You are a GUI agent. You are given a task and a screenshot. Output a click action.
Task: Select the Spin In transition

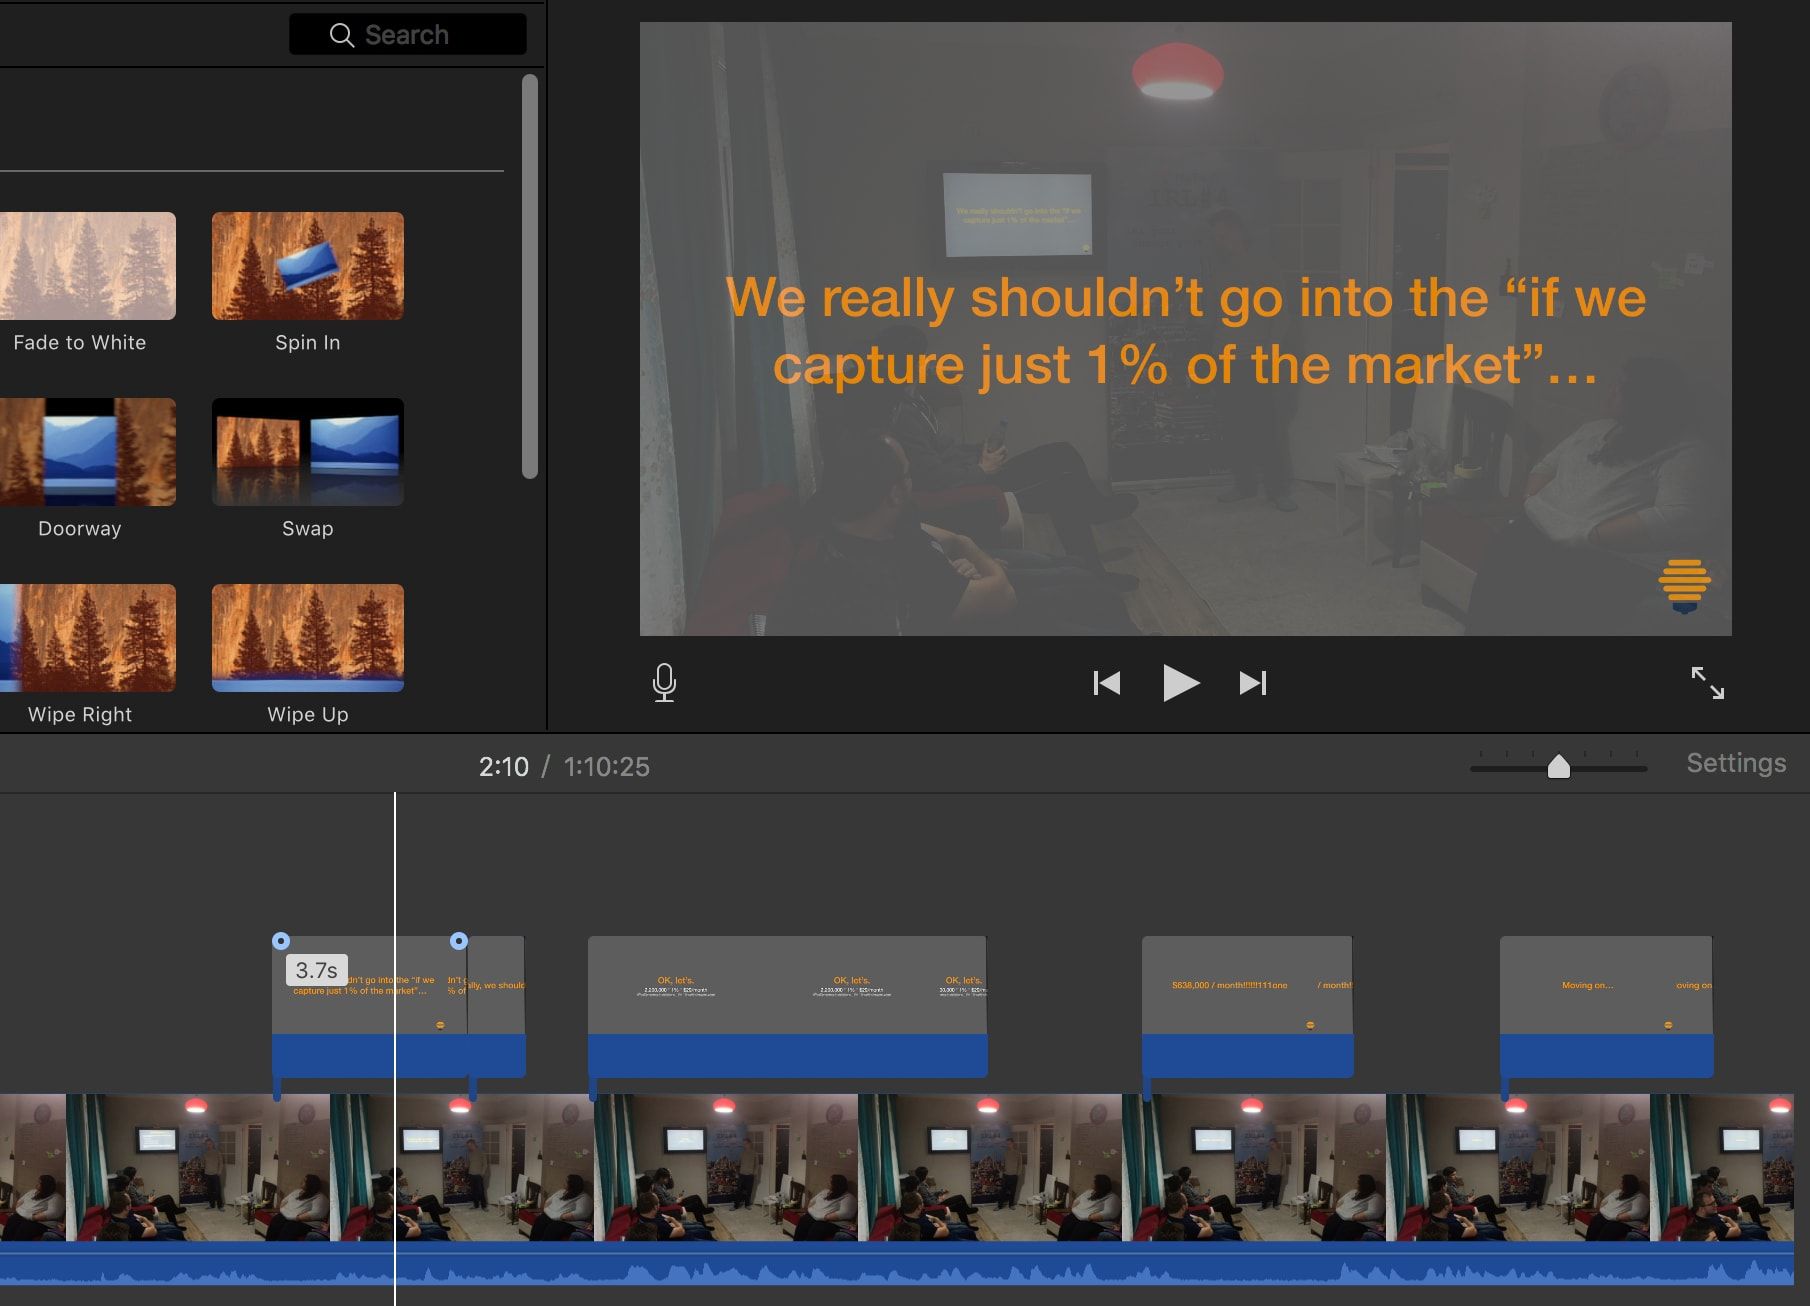308,266
